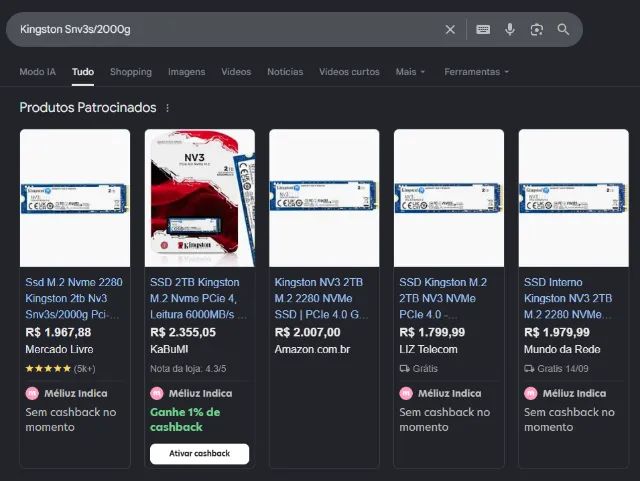Open the Mercado Livre SSD product image

coord(75,198)
